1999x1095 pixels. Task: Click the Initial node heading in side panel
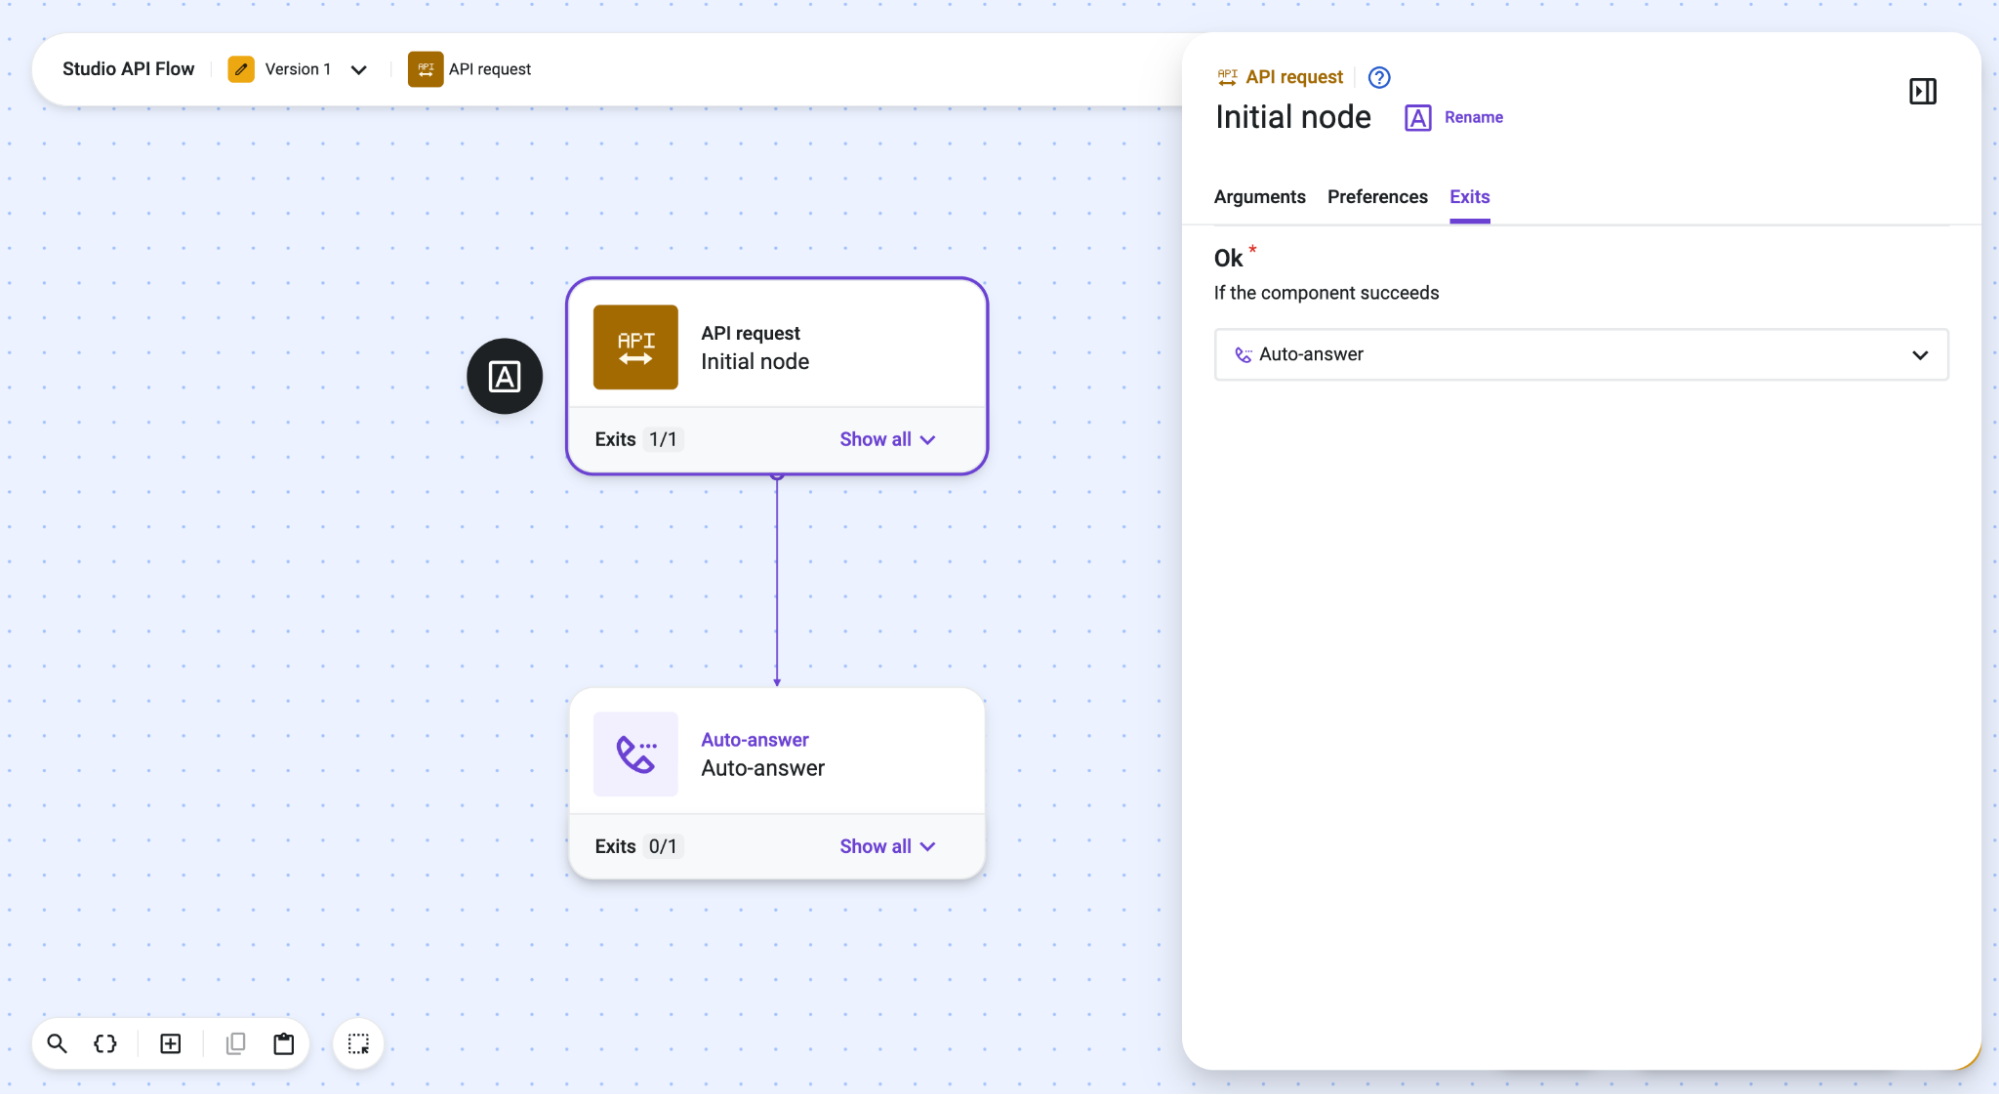(x=1293, y=117)
